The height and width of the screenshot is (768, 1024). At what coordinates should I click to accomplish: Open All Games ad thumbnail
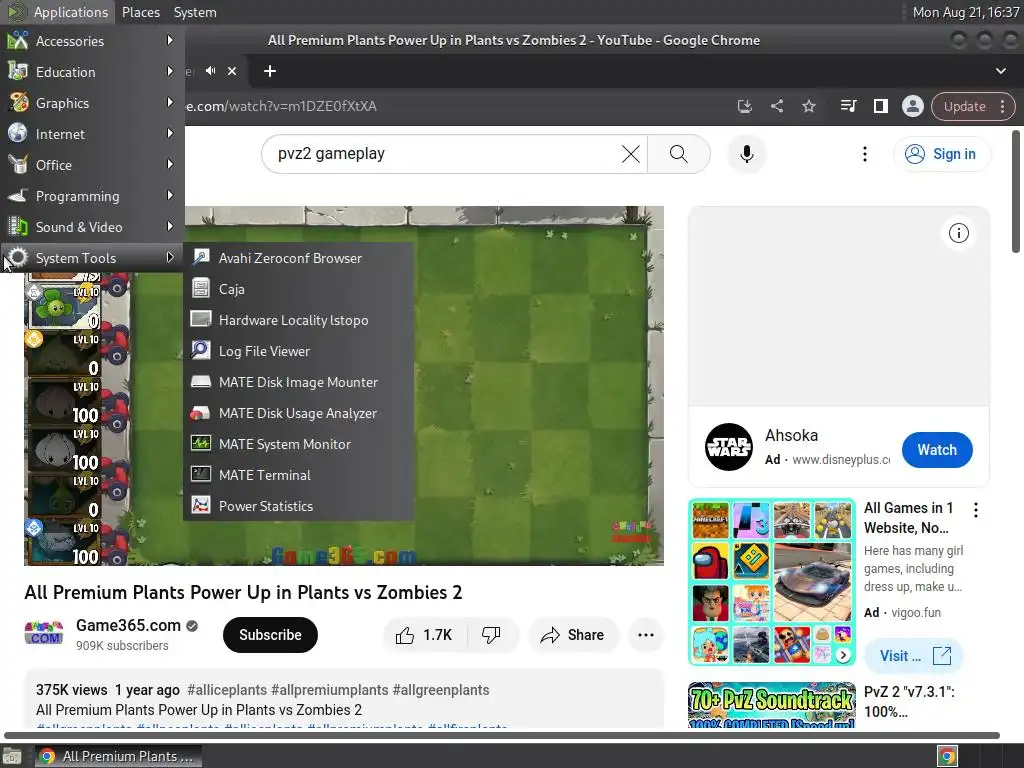[771, 582]
